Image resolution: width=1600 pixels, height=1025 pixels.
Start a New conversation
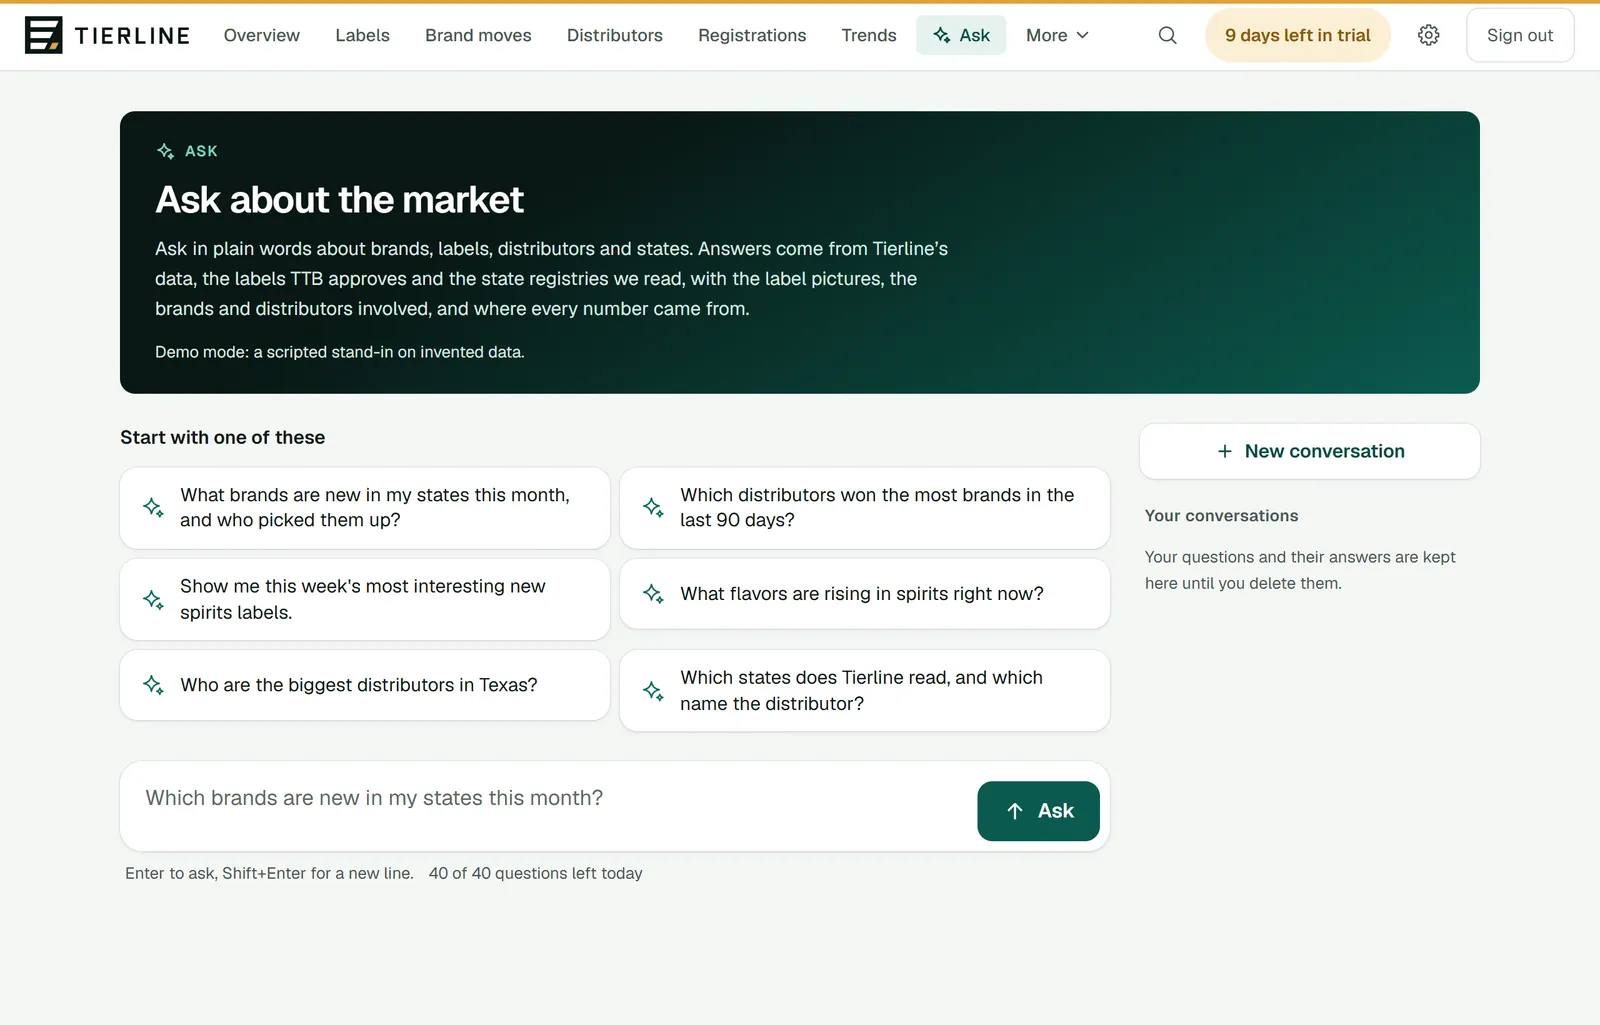pos(1310,451)
